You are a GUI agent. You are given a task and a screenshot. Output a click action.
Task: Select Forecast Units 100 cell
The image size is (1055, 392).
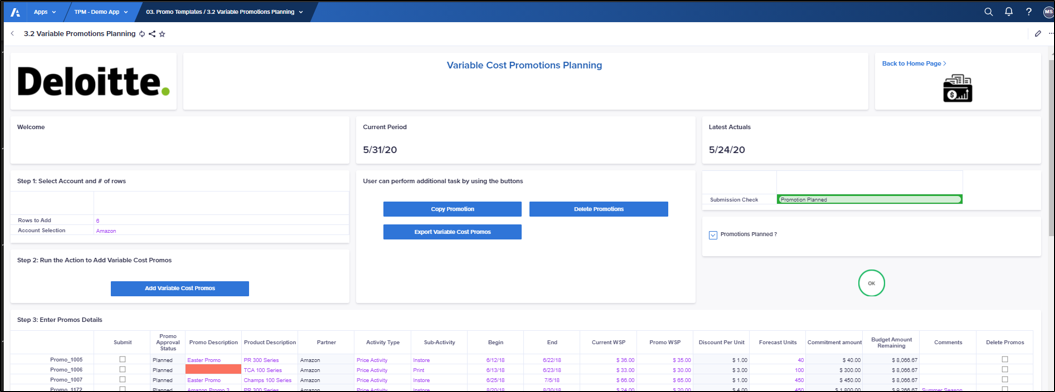777,370
